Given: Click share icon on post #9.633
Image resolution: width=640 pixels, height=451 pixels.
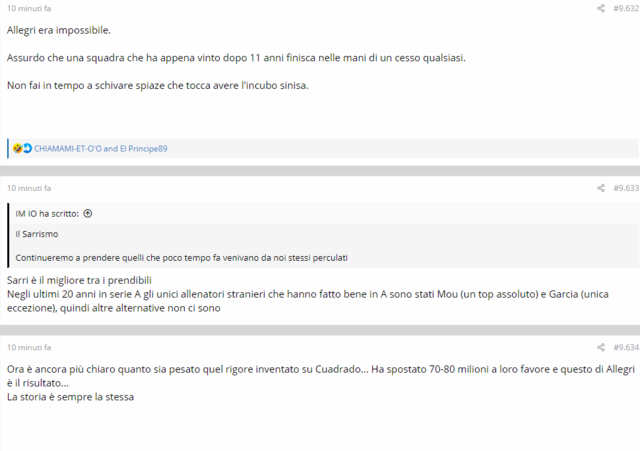Looking at the screenshot, I should (601, 188).
